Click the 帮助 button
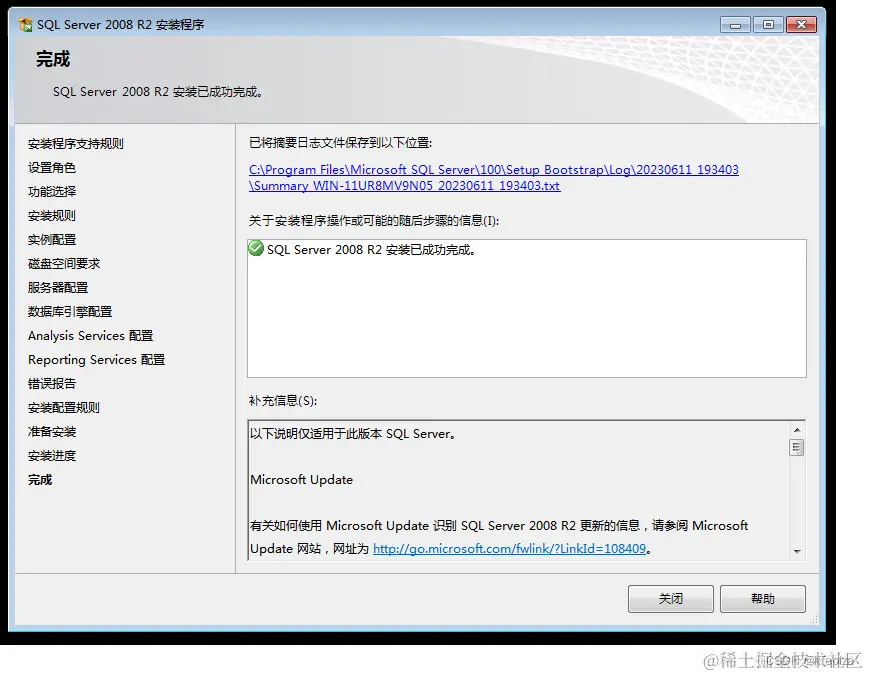This screenshot has width=869, height=677. (x=763, y=599)
